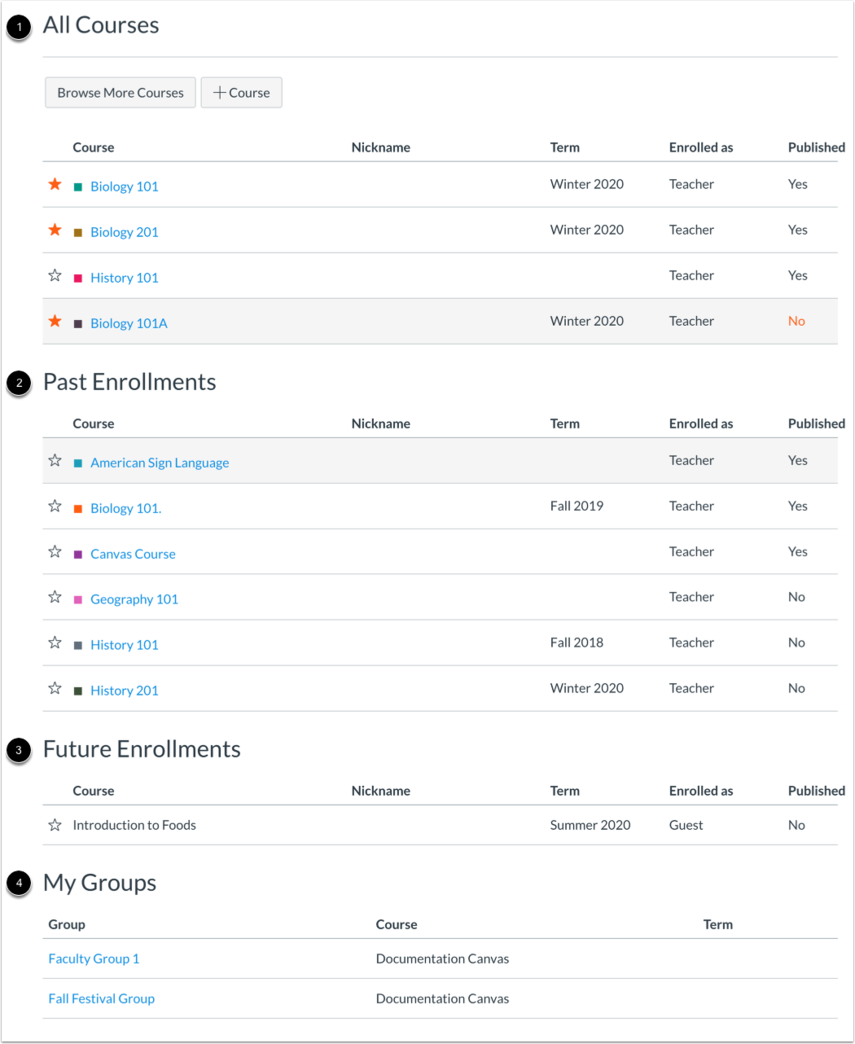The image size is (855, 1044).
Task: Favorite History 101 in All Courses with its star
Action: click(55, 276)
